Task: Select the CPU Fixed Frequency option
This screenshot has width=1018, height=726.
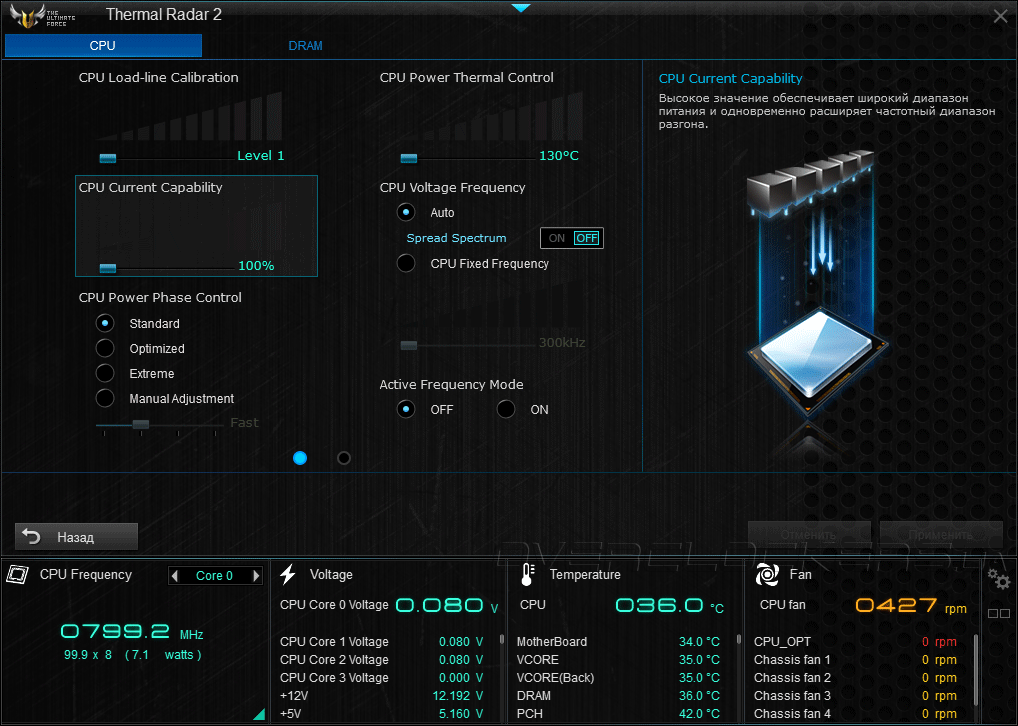Action: point(406,263)
